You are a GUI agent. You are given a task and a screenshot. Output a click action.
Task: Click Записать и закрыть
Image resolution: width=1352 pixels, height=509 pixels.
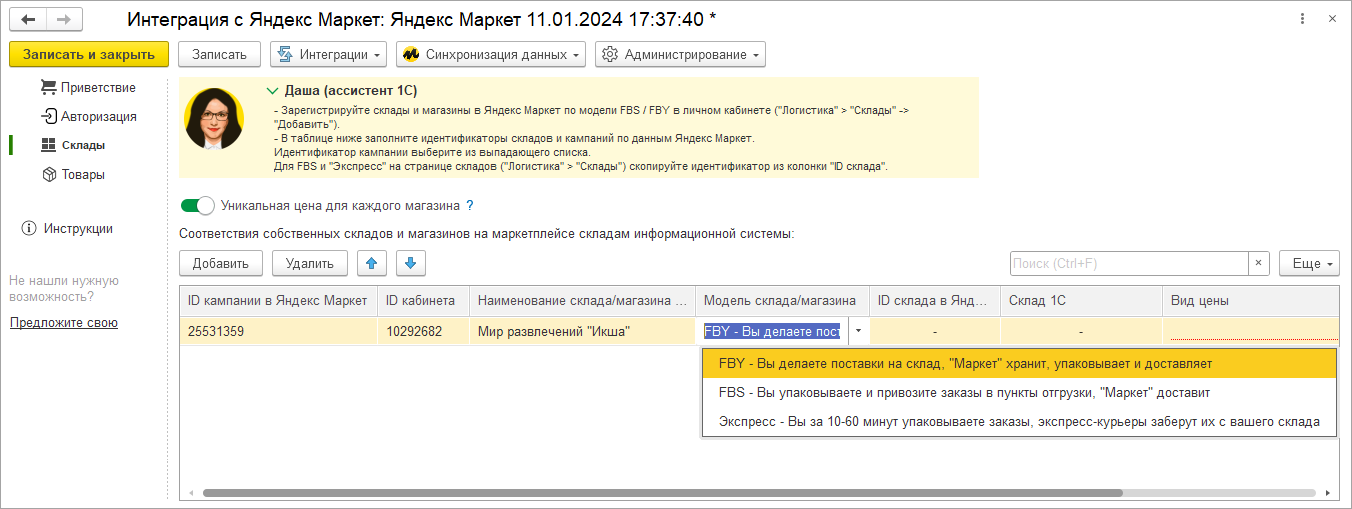pyautogui.click(x=89, y=54)
